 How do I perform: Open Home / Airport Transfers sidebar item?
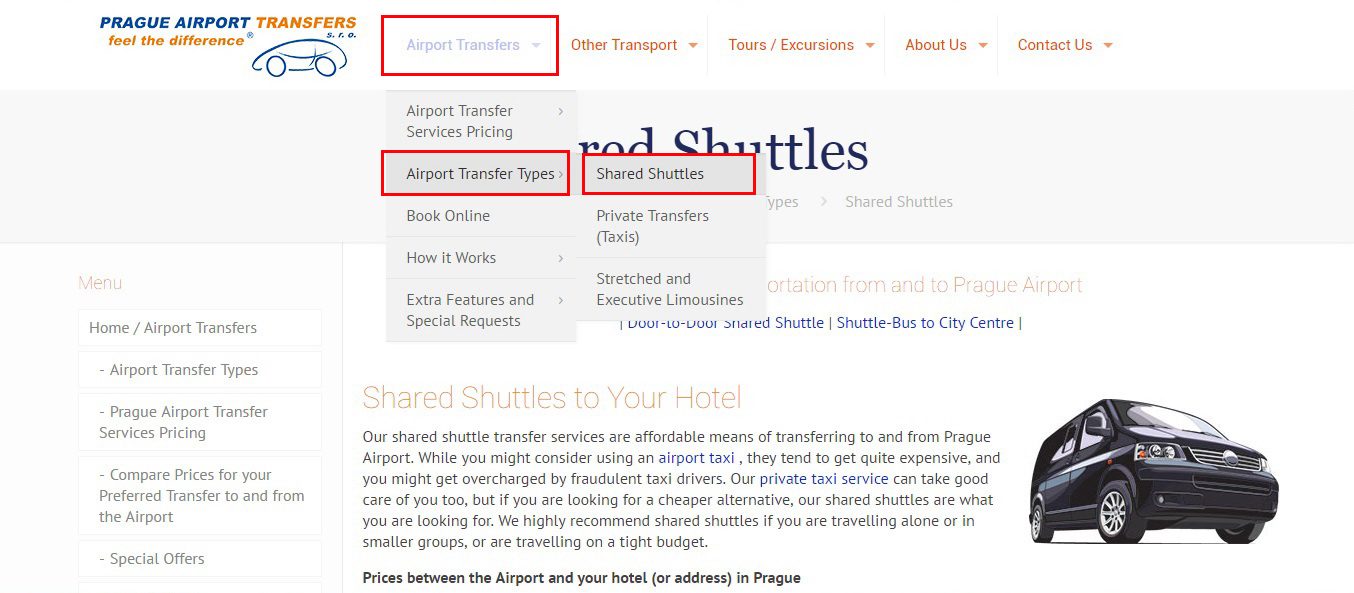pos(200,328)
